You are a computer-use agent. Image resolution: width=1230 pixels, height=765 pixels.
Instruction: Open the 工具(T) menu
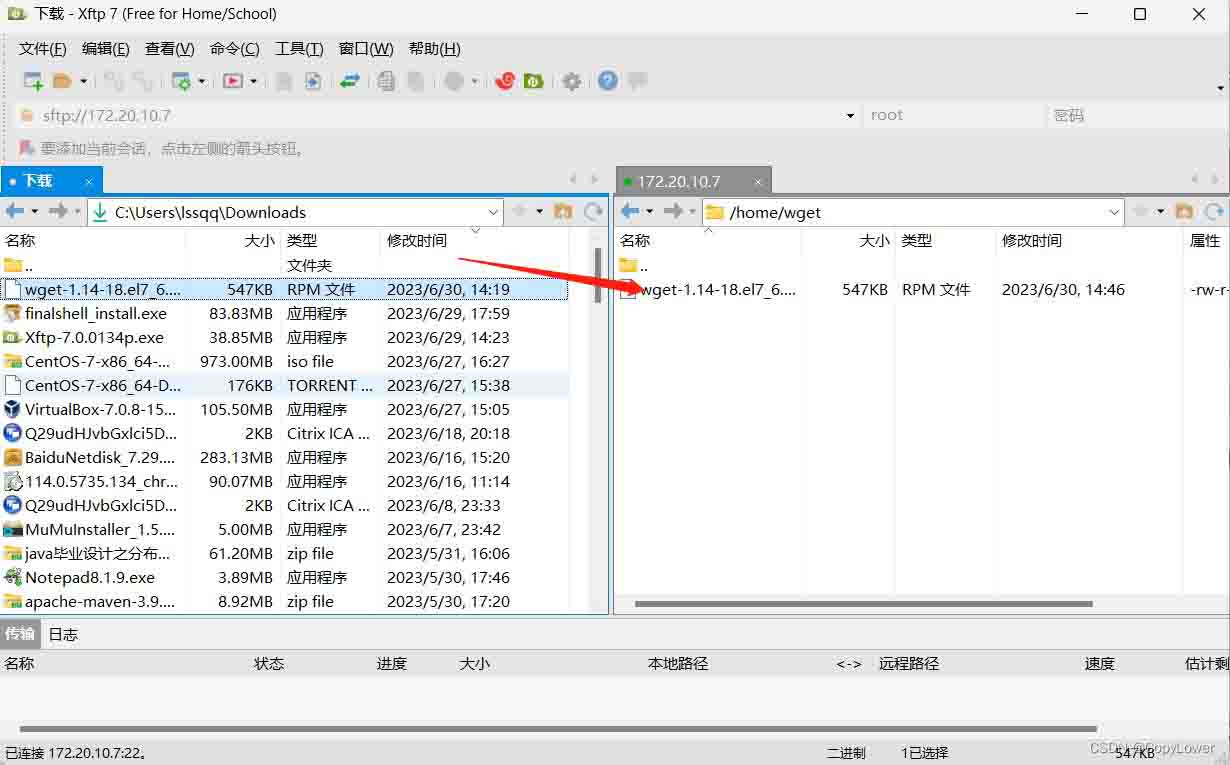299,49
